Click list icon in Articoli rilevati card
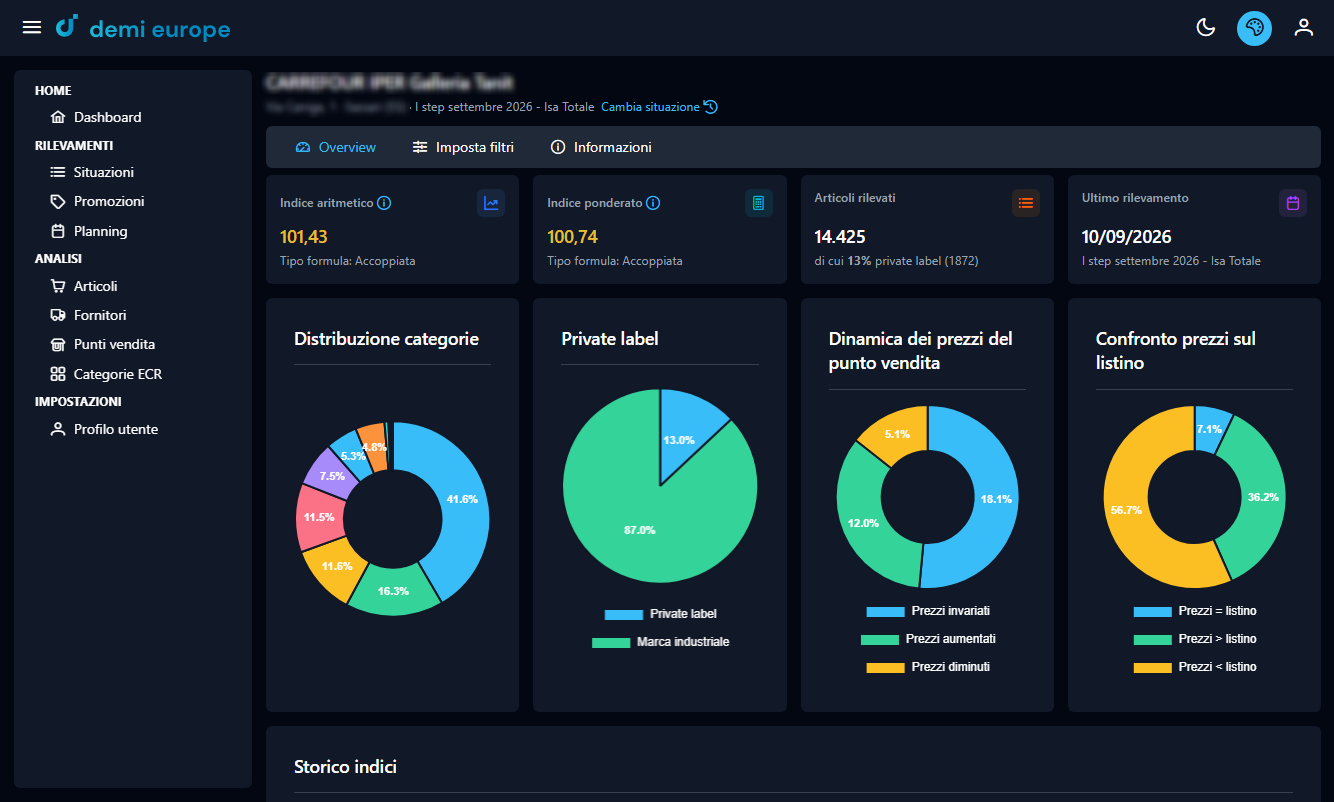1334x802 pixels. [x=1026, y=203]
